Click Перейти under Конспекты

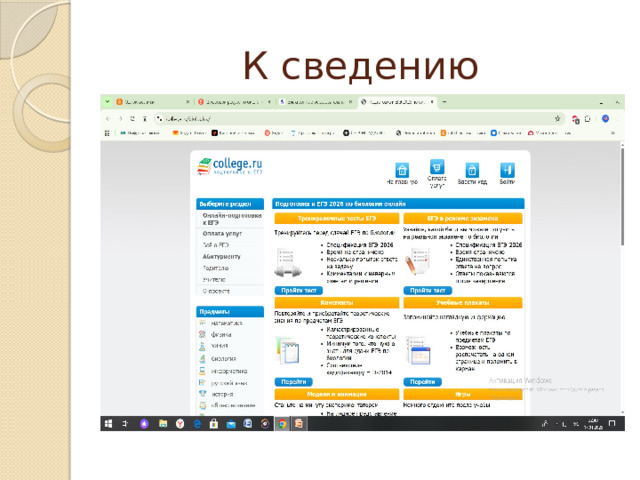click(x=294, y=382)
